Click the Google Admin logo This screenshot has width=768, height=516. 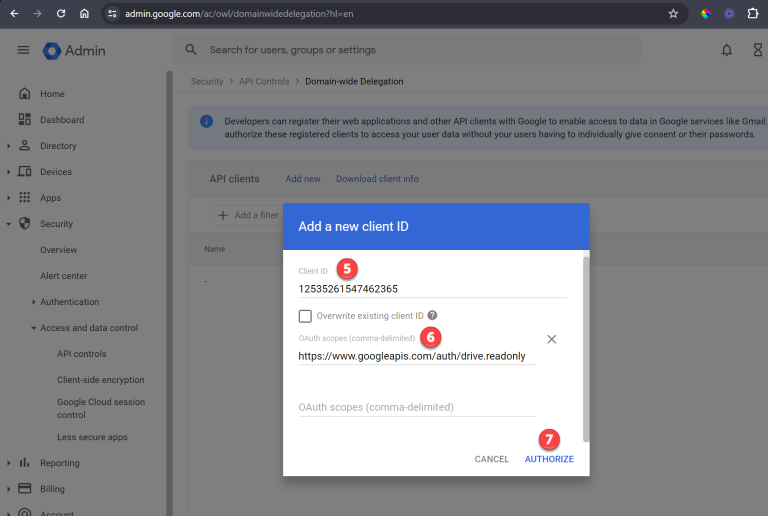point(74,50)
